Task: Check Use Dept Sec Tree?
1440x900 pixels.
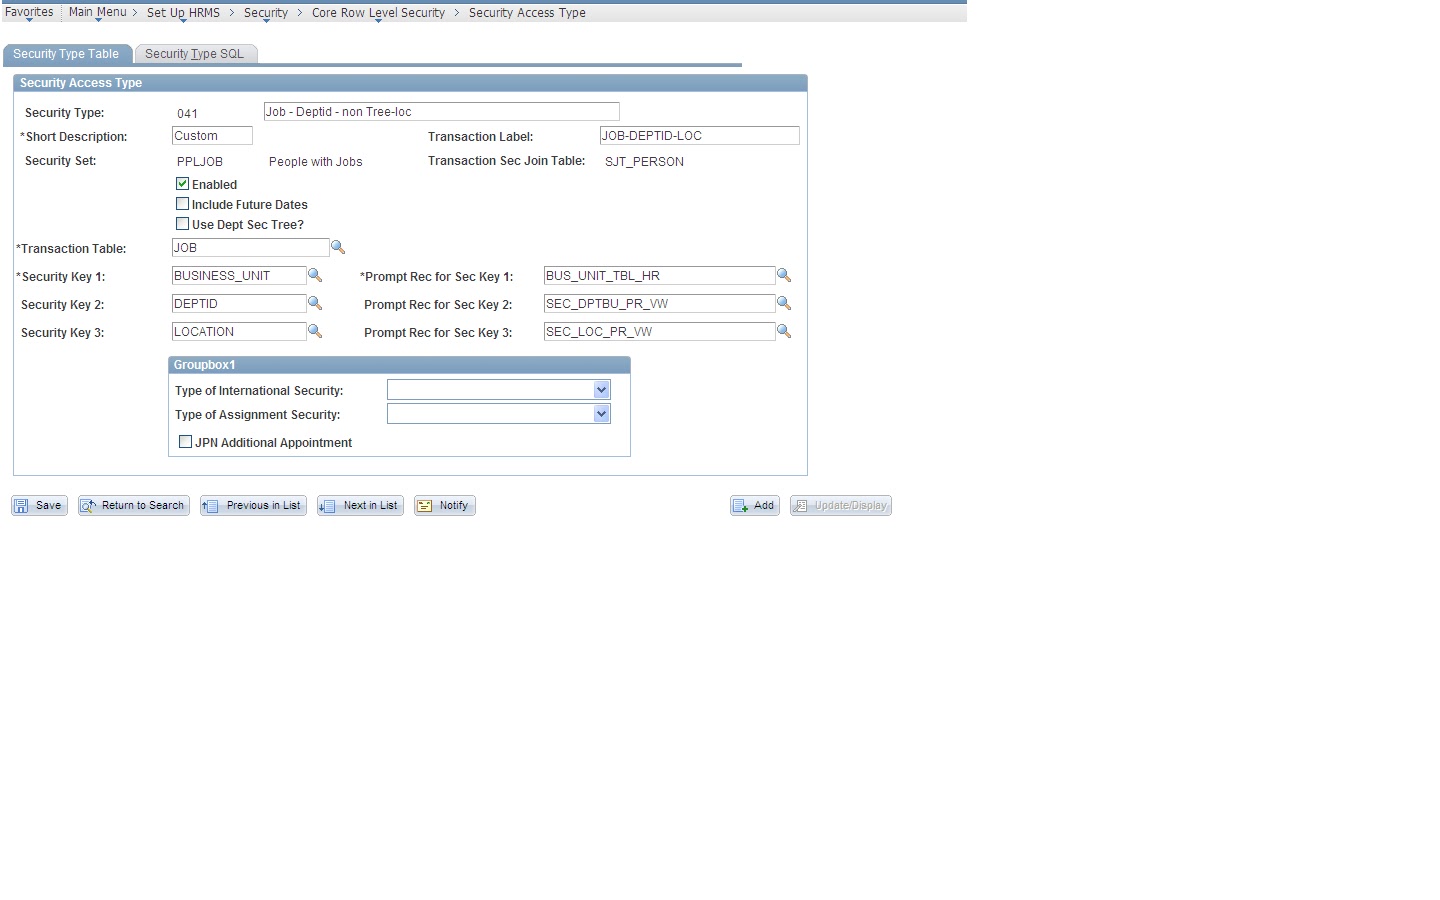Action: click(182, 223)
